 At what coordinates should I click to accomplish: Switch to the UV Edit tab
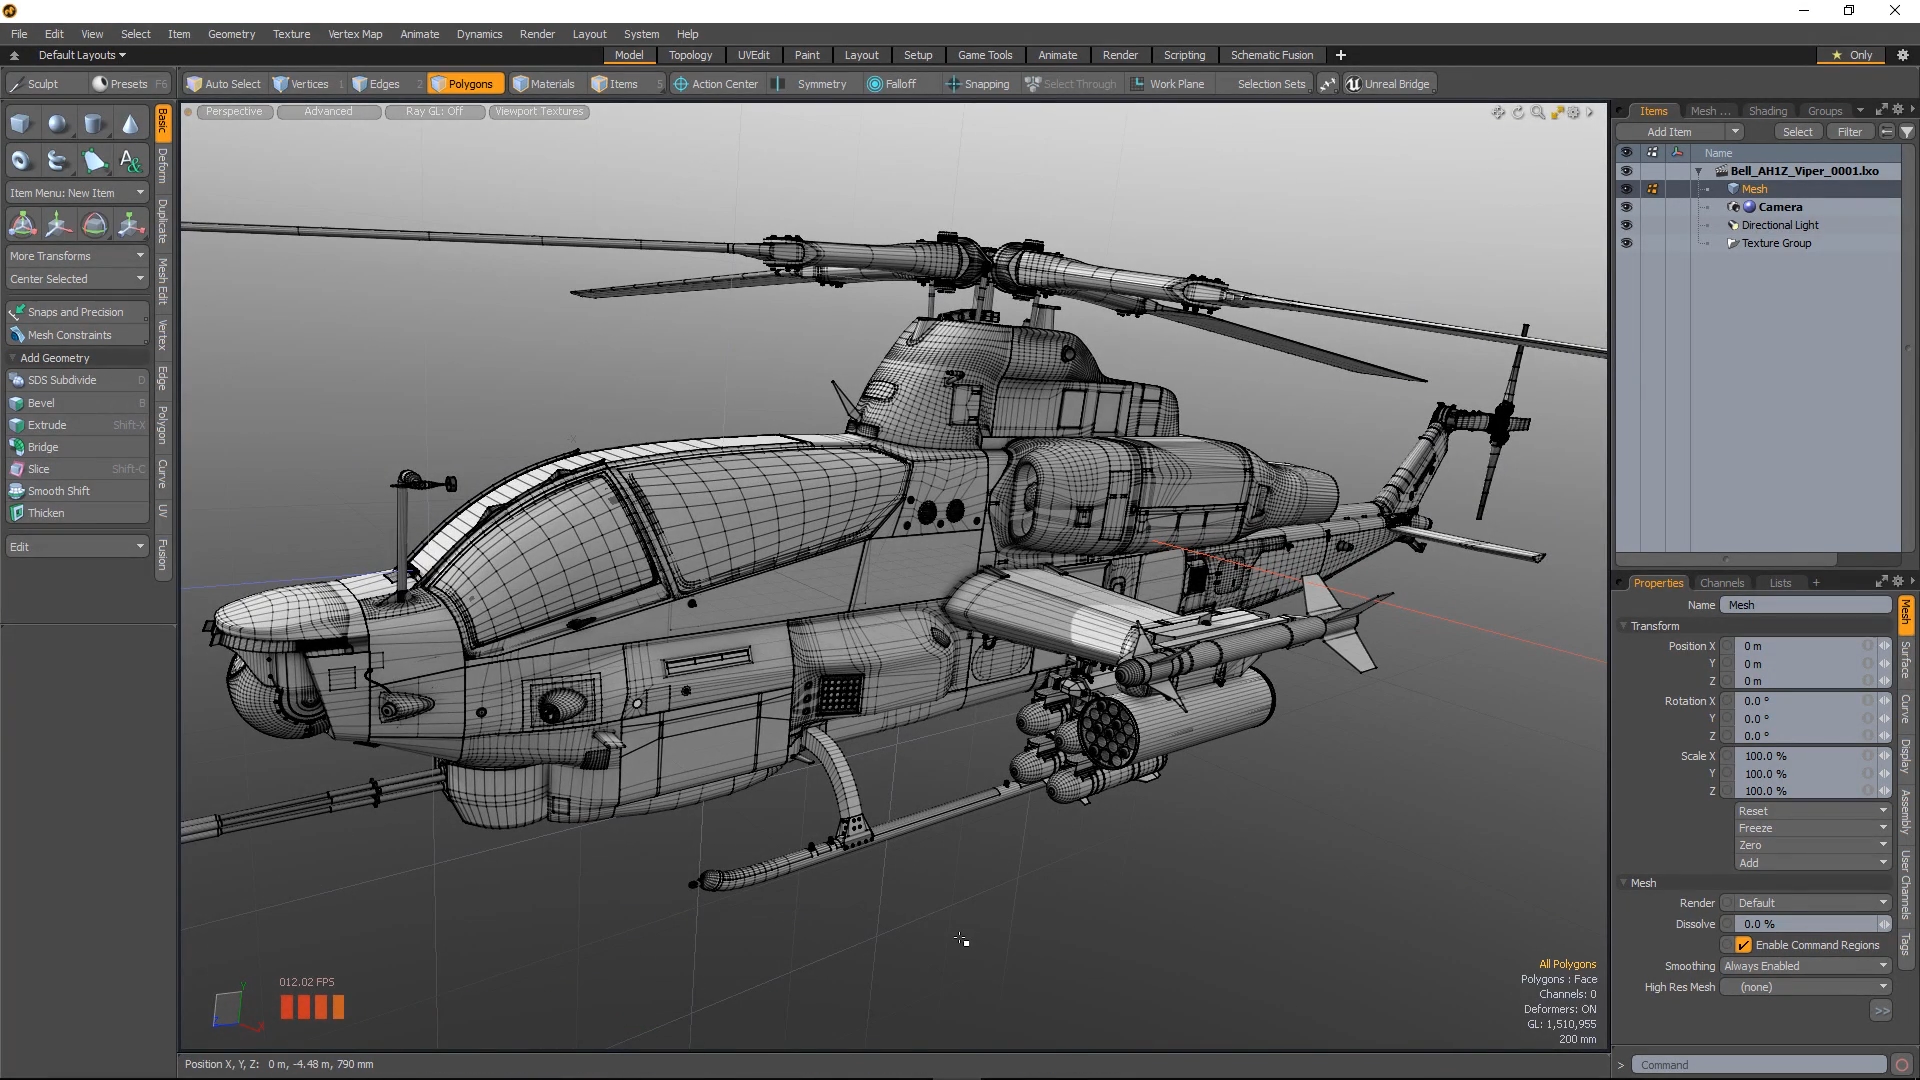pyautogui.click(x=754, y=54)
